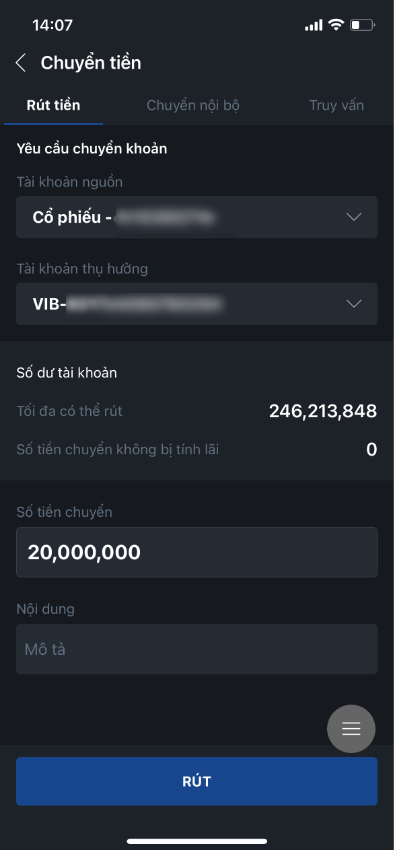This screenshot has height=850, width=396.
Task: Tap the cellular signal bars icon
Action: coord(314,25)
